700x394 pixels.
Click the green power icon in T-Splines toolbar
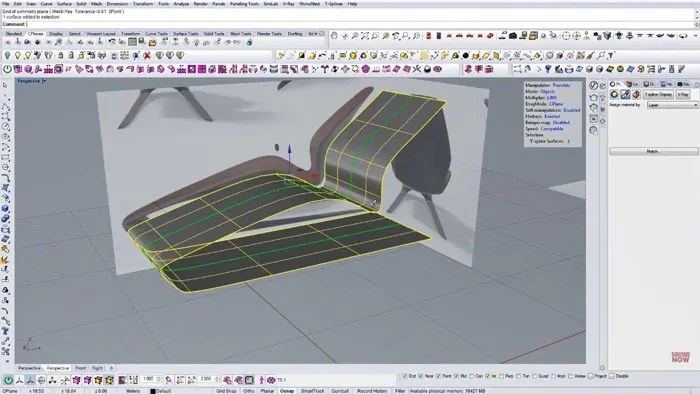tap(7, 69)
